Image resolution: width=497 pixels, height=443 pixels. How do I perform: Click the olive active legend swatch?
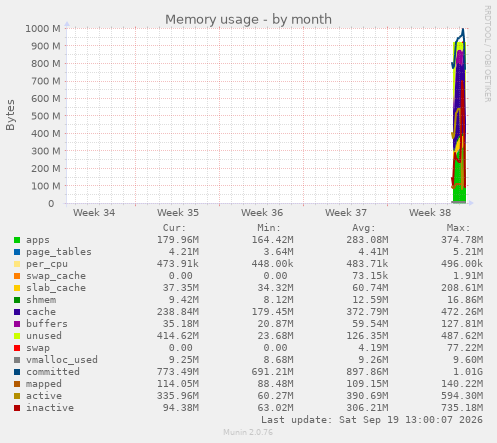[x=17, y=396]
